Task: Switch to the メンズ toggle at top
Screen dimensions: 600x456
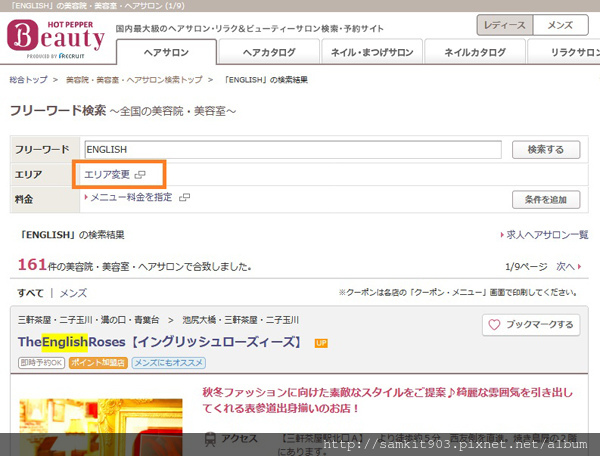Action: [x=560, y=25]
